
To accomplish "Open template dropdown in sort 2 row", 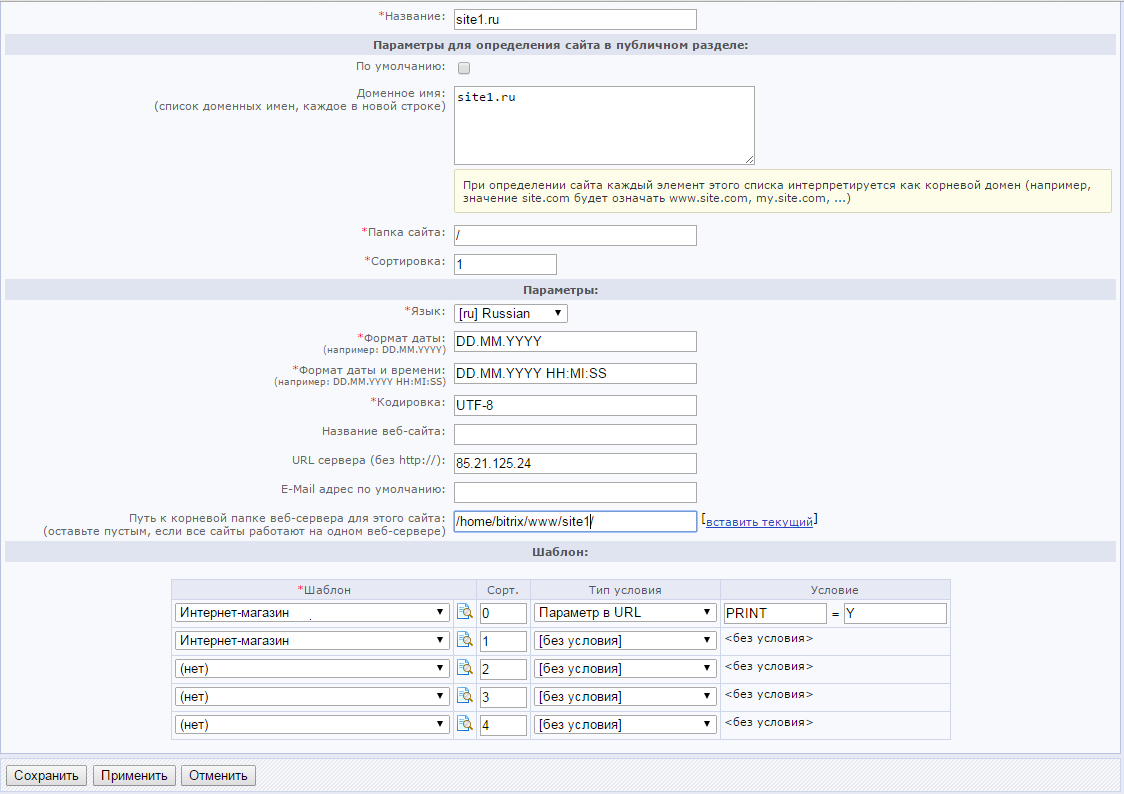I will [x=312, y=668].
